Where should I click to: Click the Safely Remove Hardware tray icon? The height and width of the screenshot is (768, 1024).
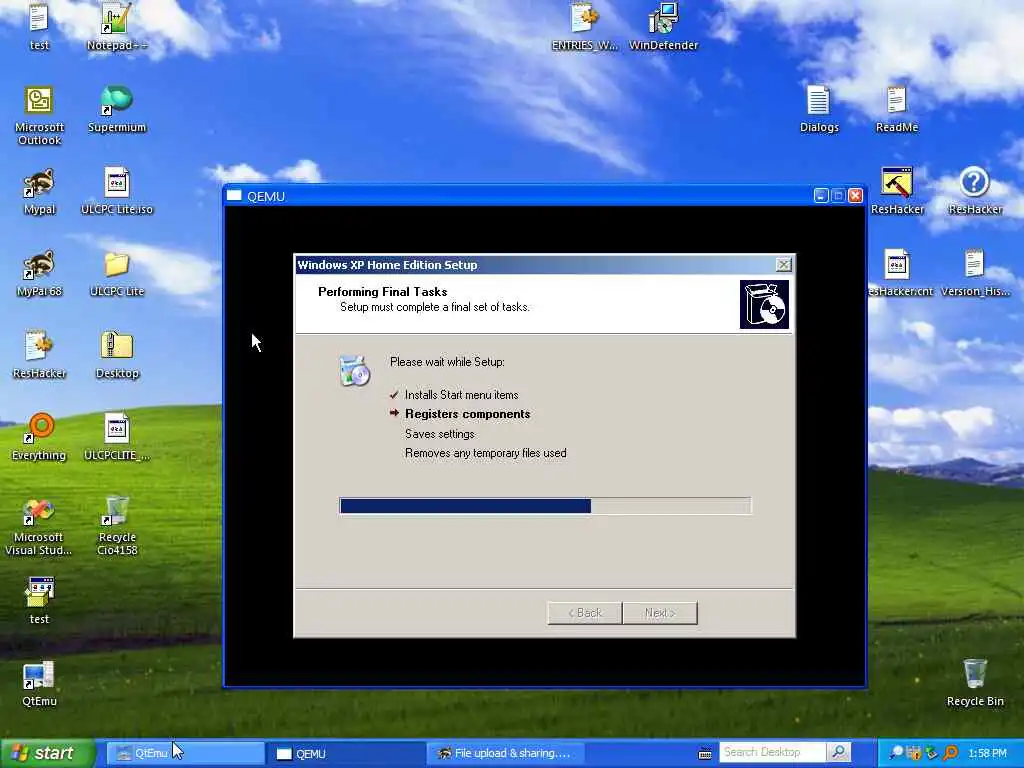933,754
